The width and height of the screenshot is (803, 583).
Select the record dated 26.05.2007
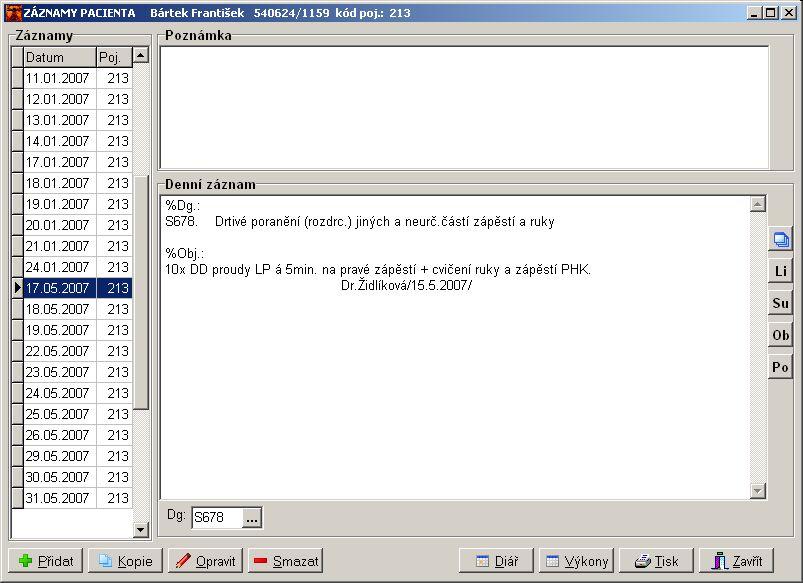(78, 435)
